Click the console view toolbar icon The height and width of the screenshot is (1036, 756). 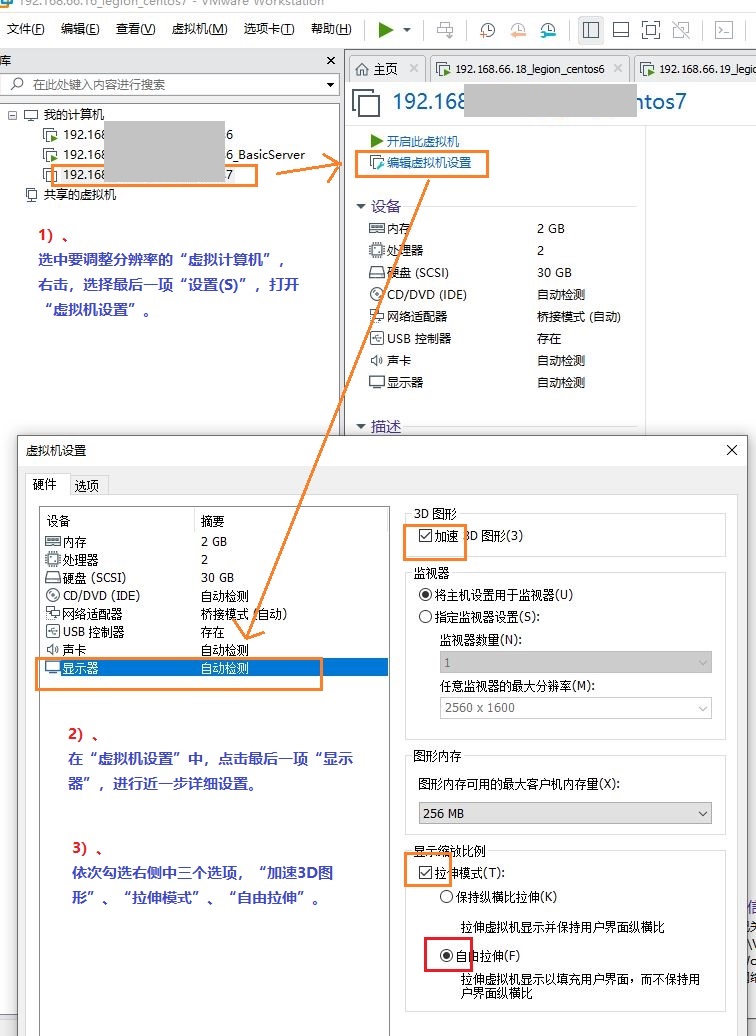[x=724, y=30]
